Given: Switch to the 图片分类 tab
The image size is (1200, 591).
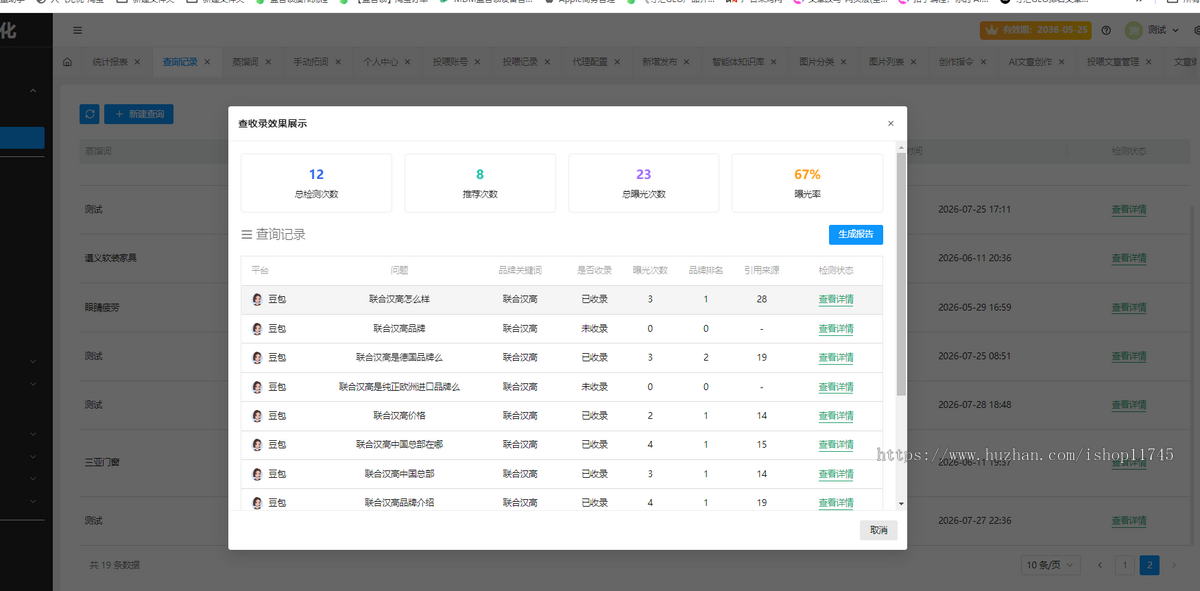Looking at the screenshot, I should tap(817, 62).
